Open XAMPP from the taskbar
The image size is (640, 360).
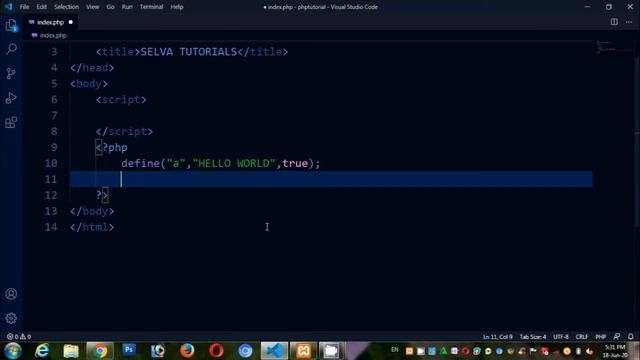click(x=303, y=351)
